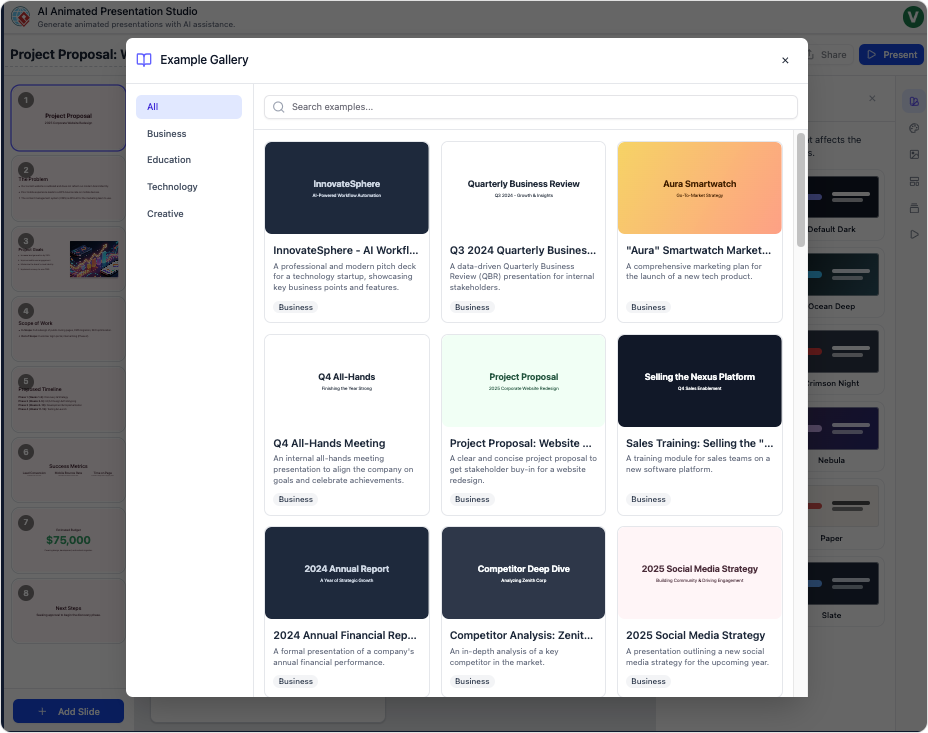This screenshot has width=928, height=733.
Task: Click the stacked layers icon in right sidebar
Action: (913, 208)
